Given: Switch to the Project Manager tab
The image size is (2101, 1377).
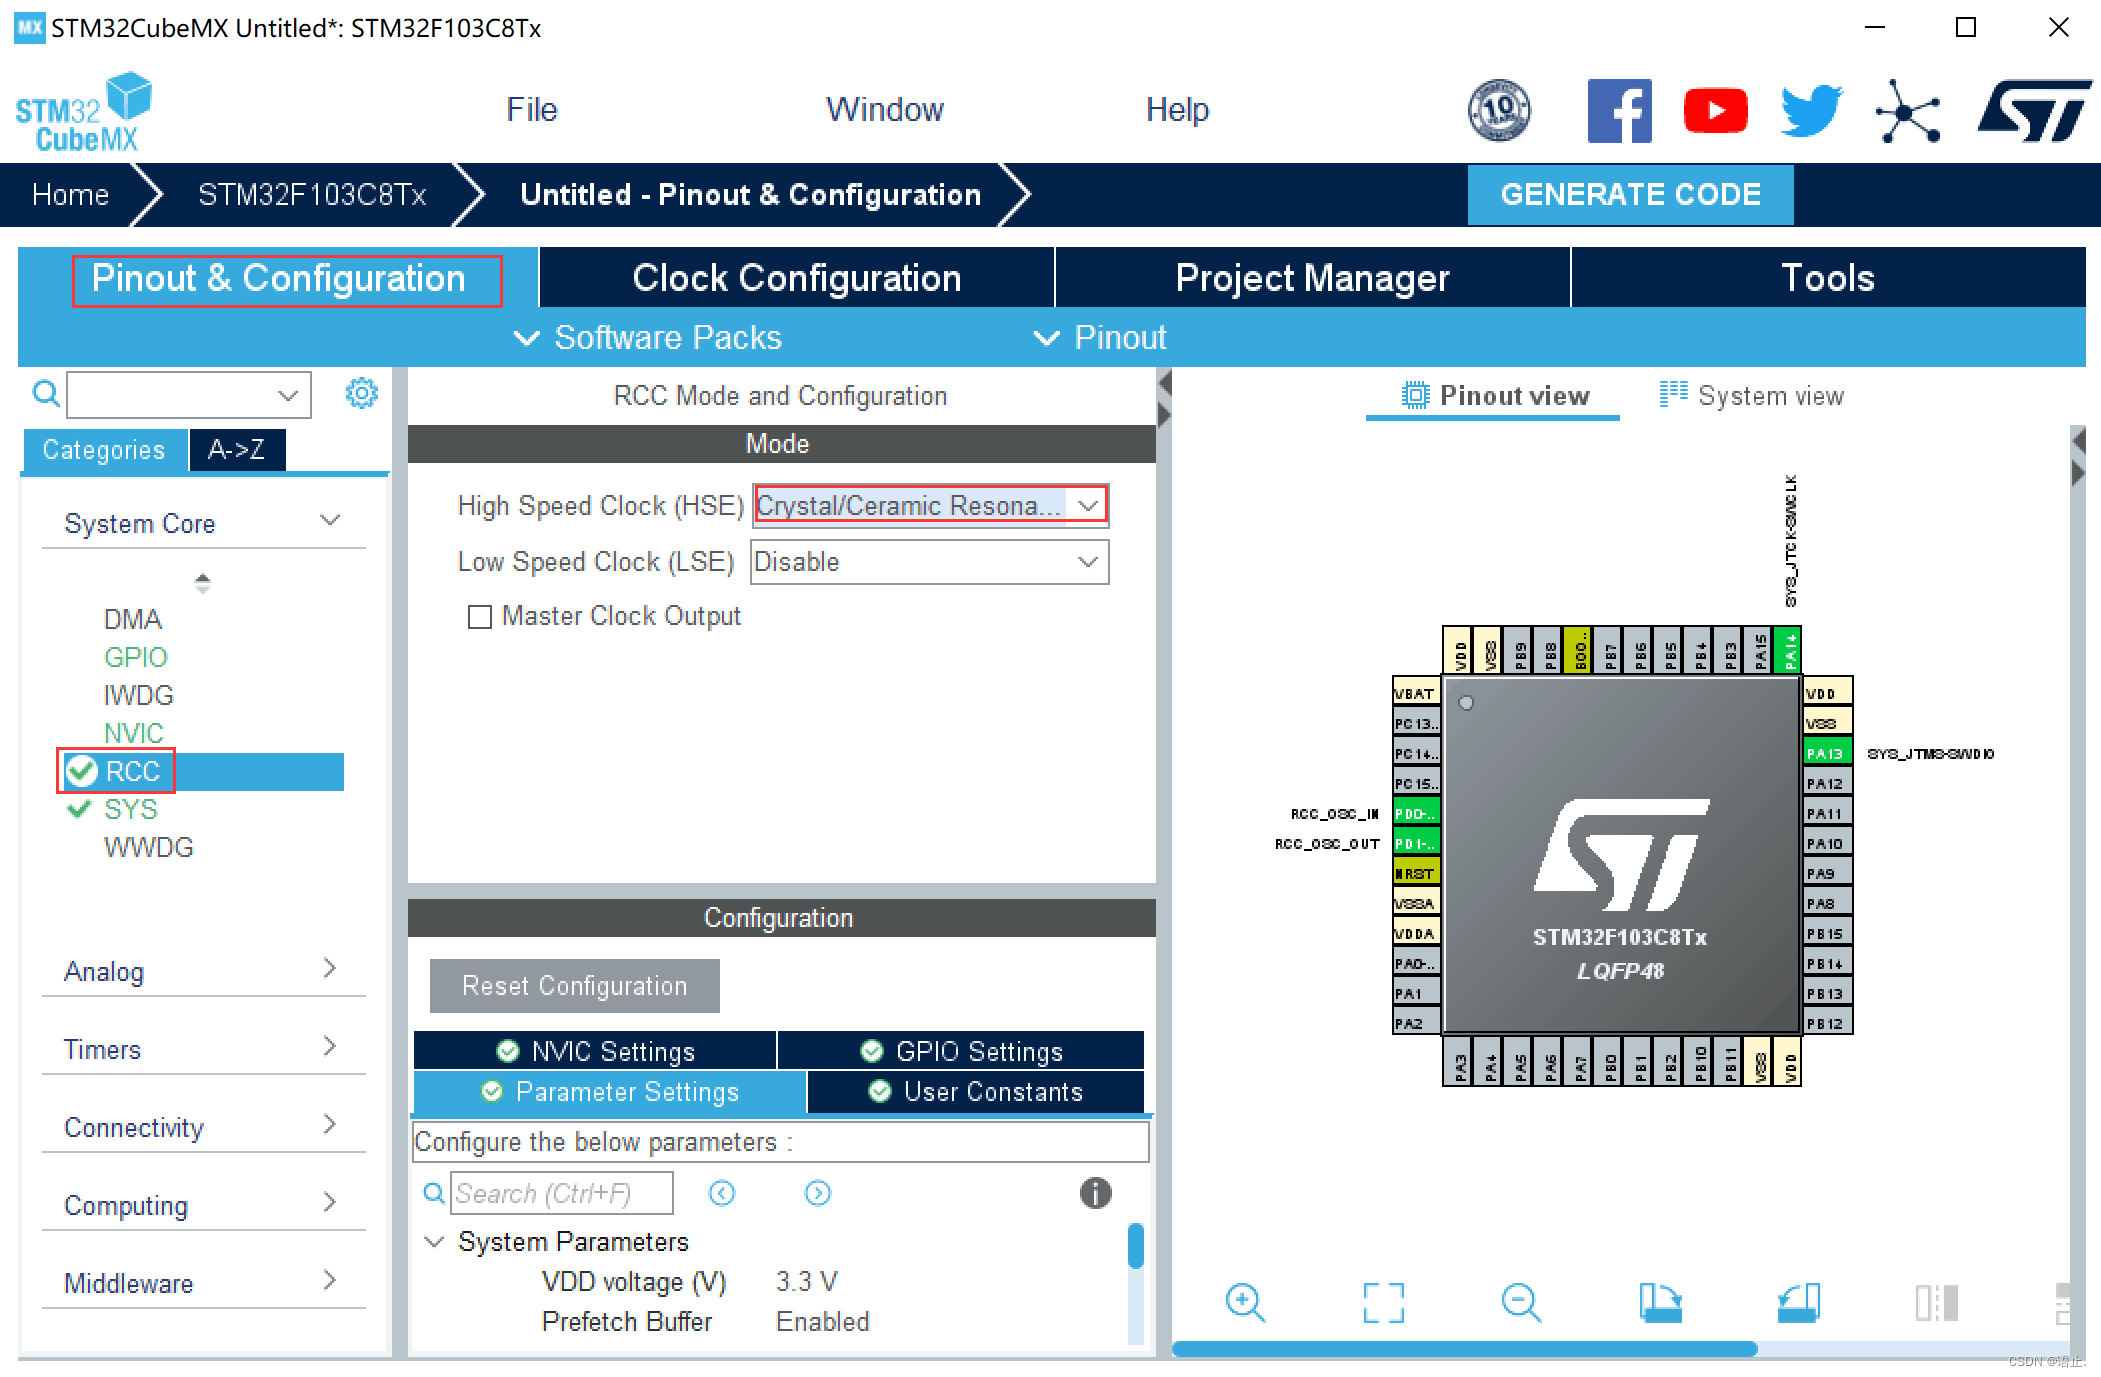Looking at the screenshot, I should click(x=1312, y=278).
